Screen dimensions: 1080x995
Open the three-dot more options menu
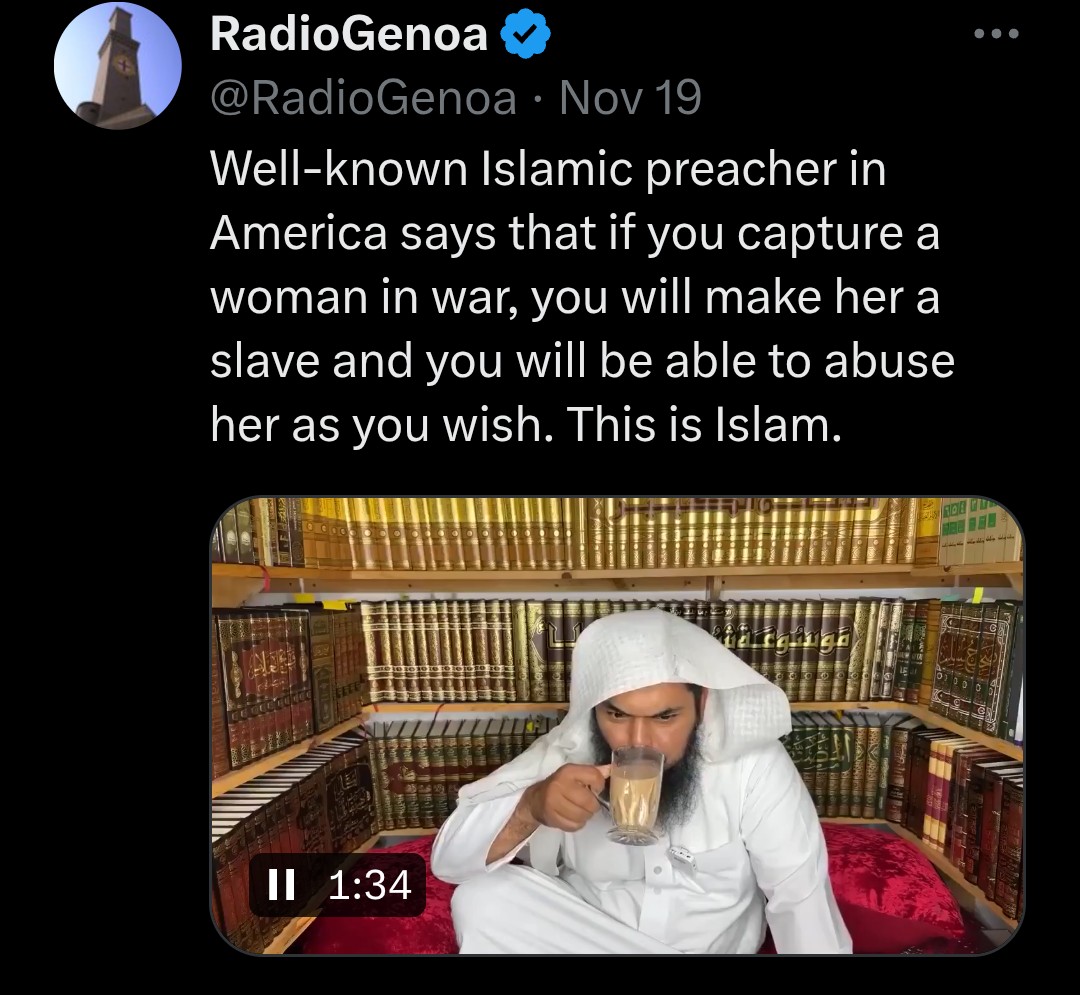[997, 33]
